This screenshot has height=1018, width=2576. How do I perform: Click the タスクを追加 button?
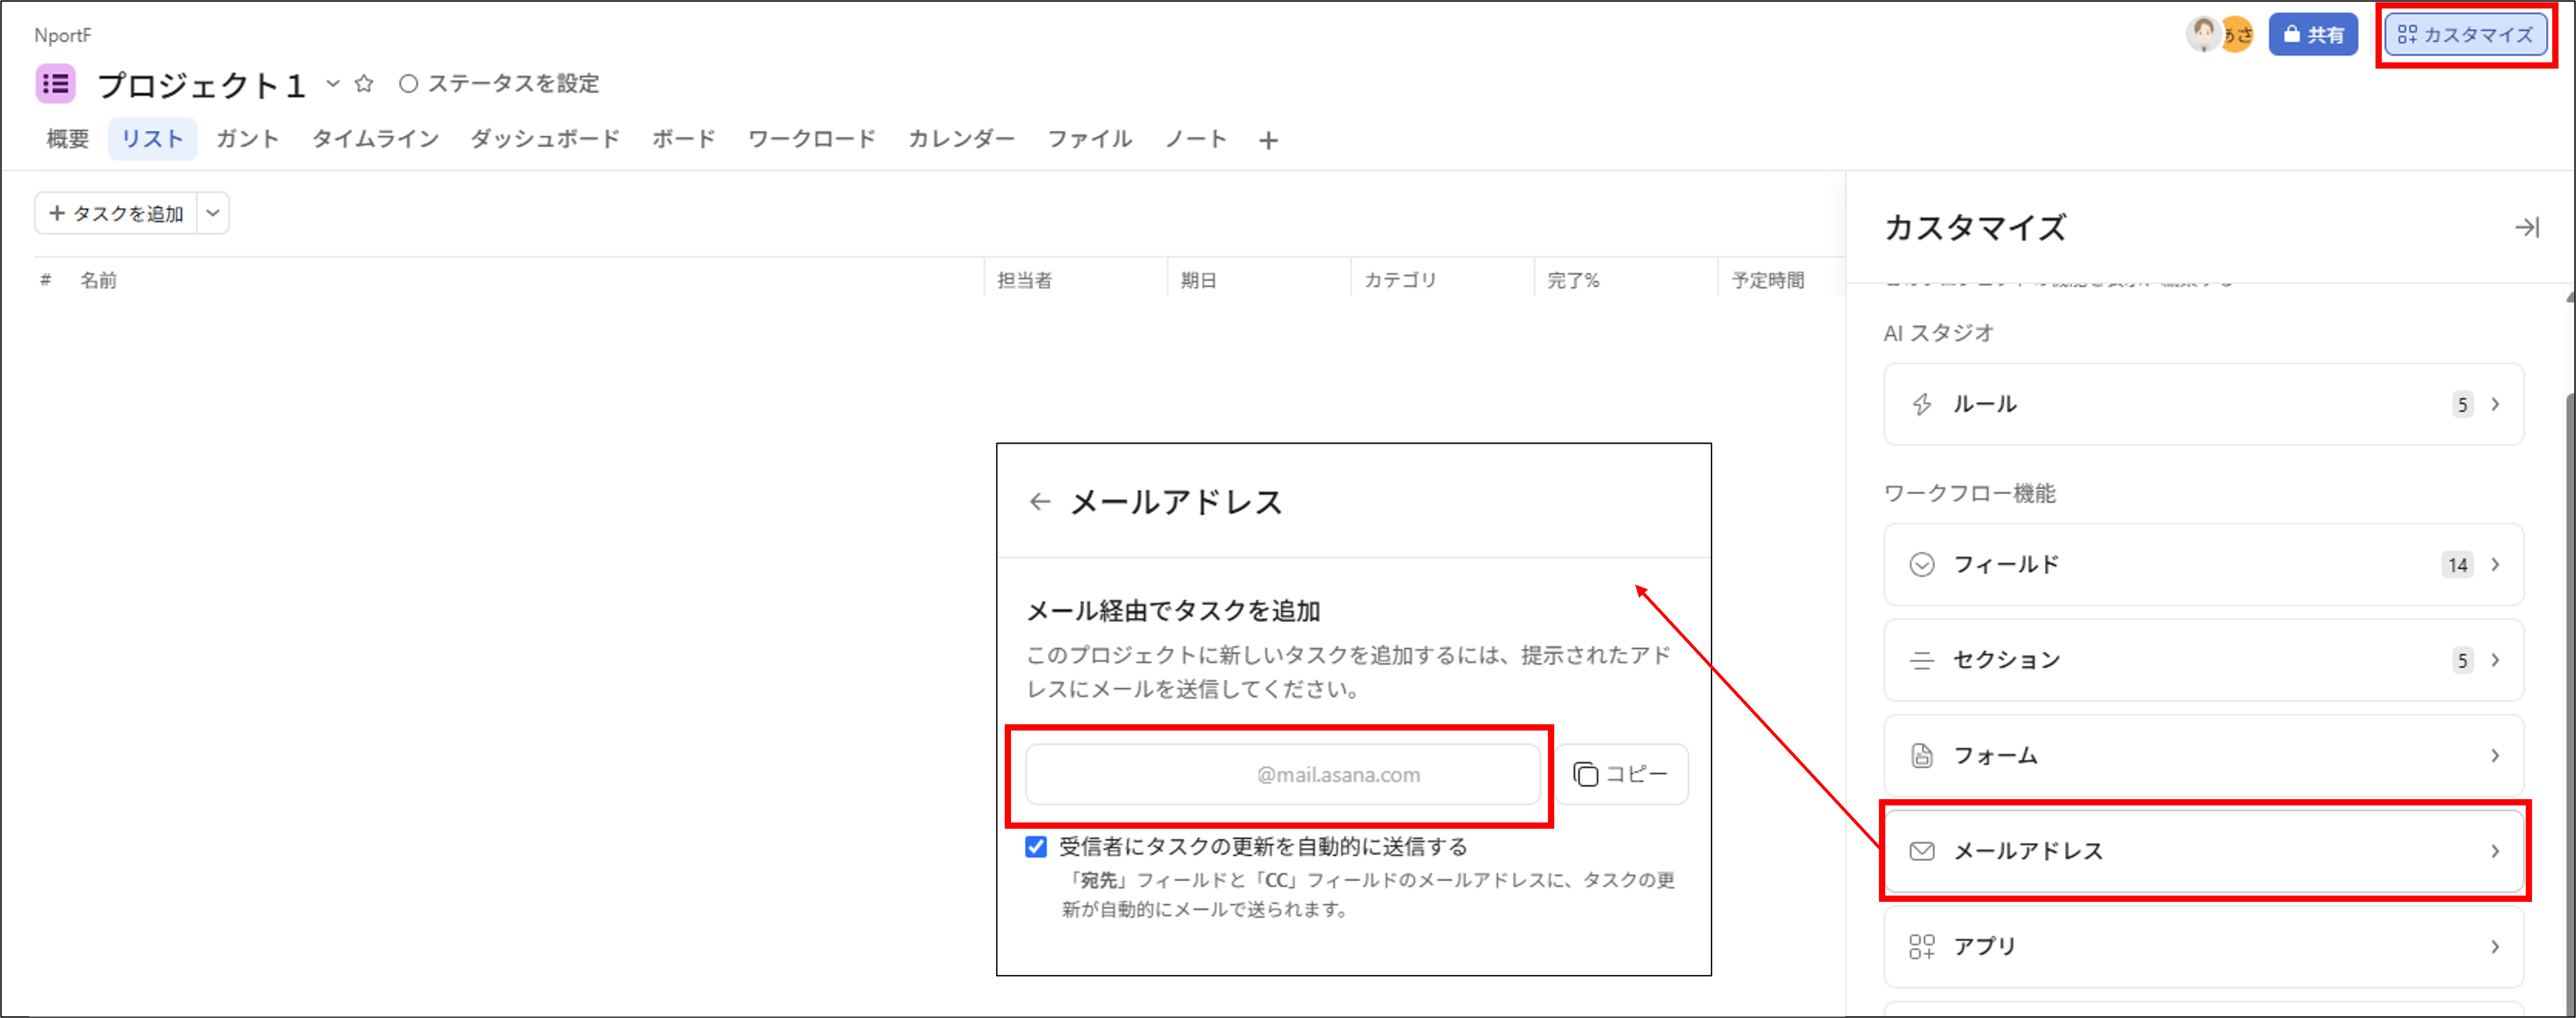point(116,213)
